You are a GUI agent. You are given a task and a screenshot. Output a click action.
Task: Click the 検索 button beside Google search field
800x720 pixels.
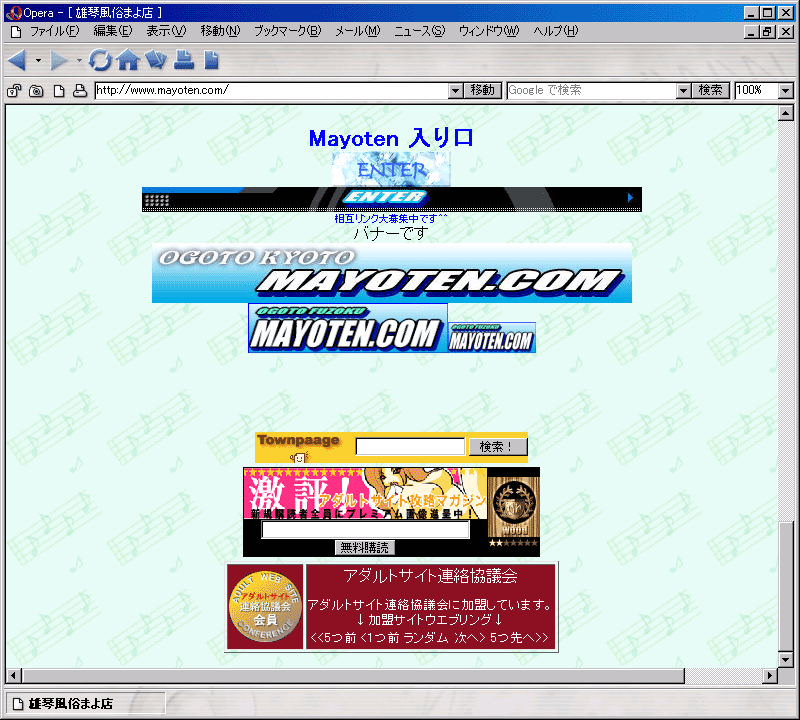tap(711, 90)
